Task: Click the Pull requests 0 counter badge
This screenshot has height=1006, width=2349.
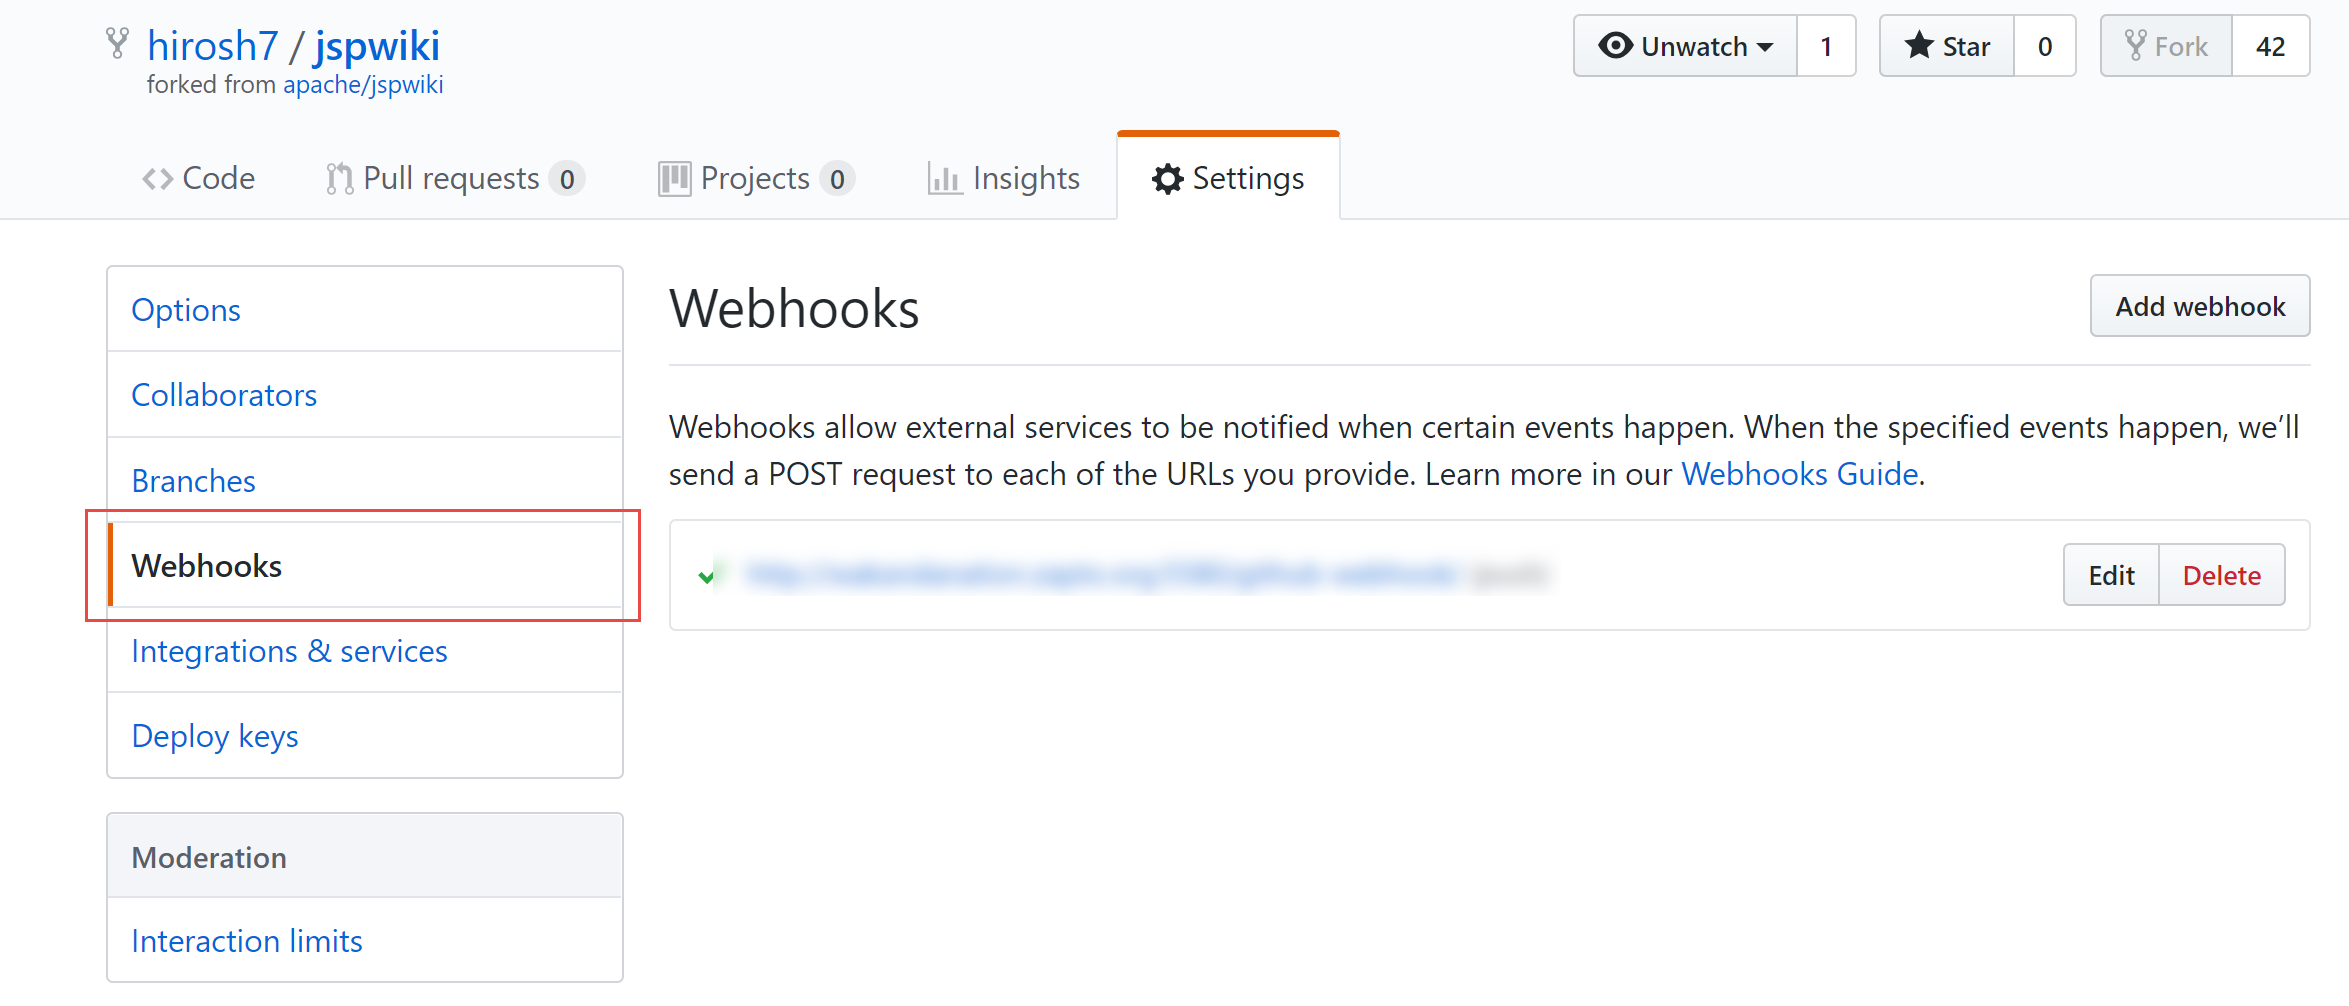Action: pyautogui.click(x=567, y=179)
